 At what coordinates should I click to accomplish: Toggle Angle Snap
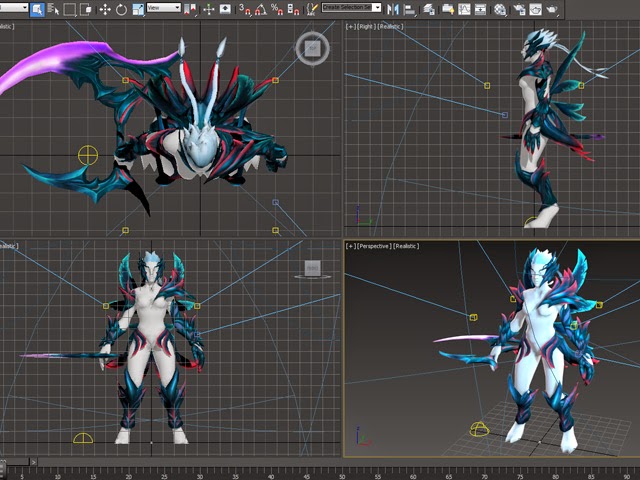point(261,9)
